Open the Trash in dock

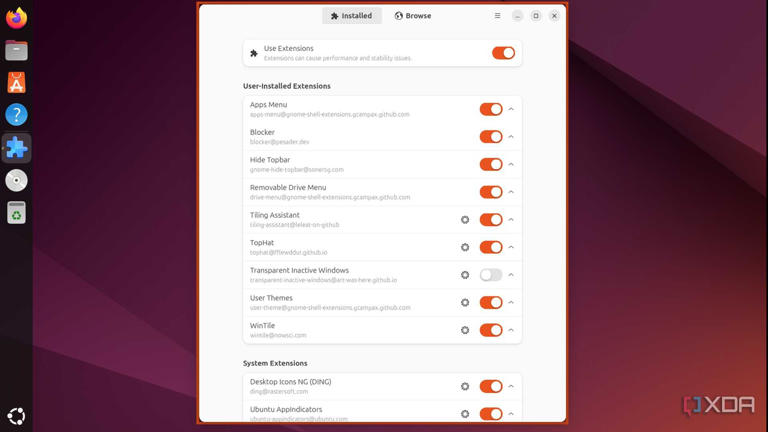point(16,213)
